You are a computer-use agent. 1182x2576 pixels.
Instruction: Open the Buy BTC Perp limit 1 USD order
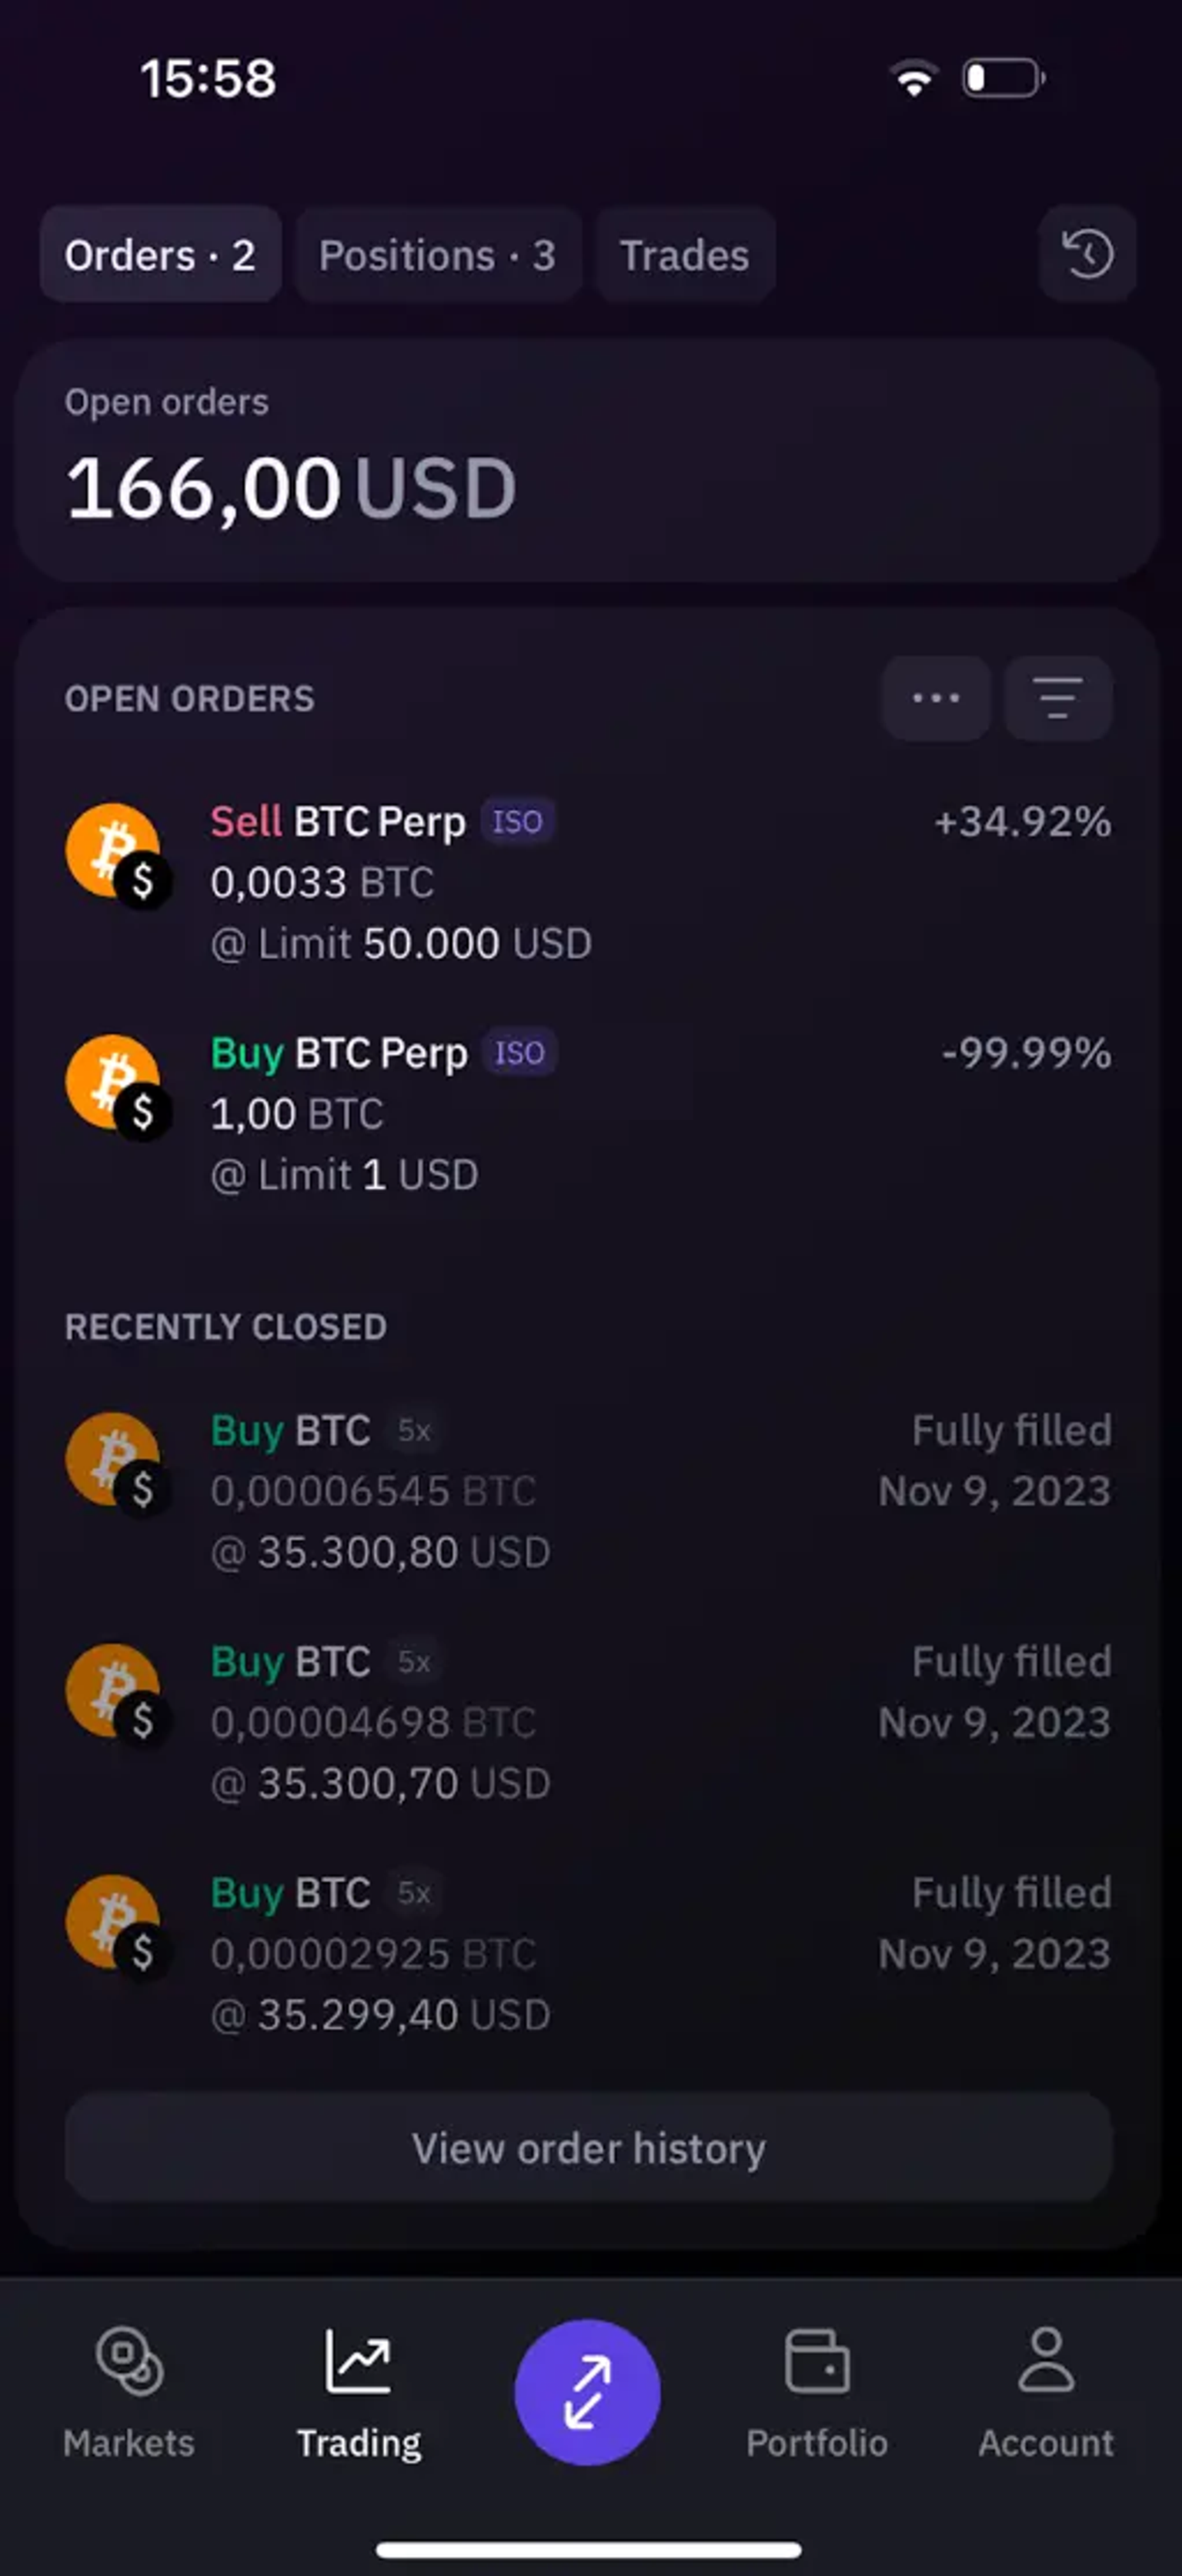click(588, 1113)
